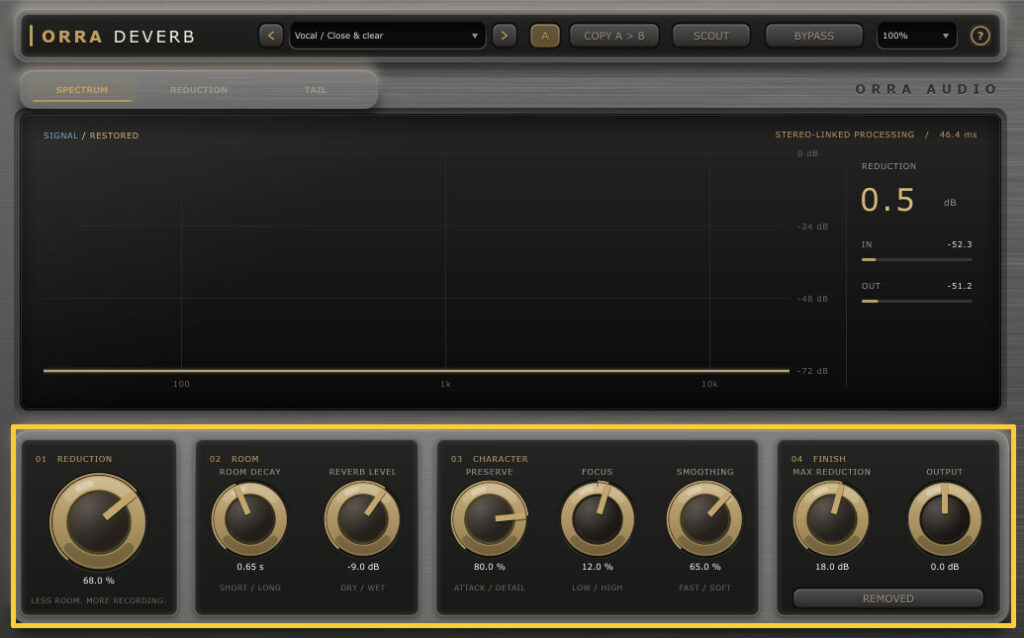Screen dimensions: 1024x638
Task: Switch to the TAIL tab
Action: pyautogui.click(x=315, y=89)
